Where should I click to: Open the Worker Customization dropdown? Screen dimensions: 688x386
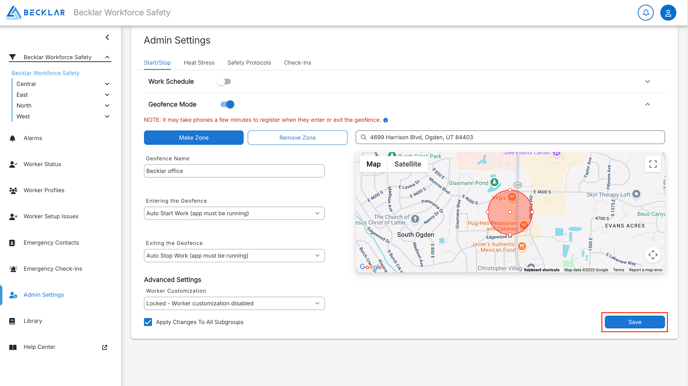pos(234,304)
